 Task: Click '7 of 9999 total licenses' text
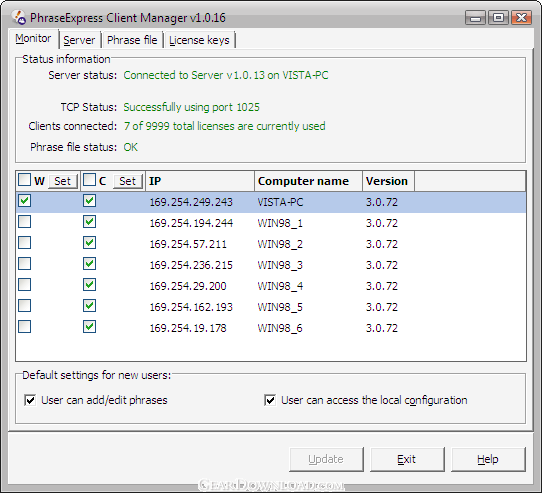224,127
